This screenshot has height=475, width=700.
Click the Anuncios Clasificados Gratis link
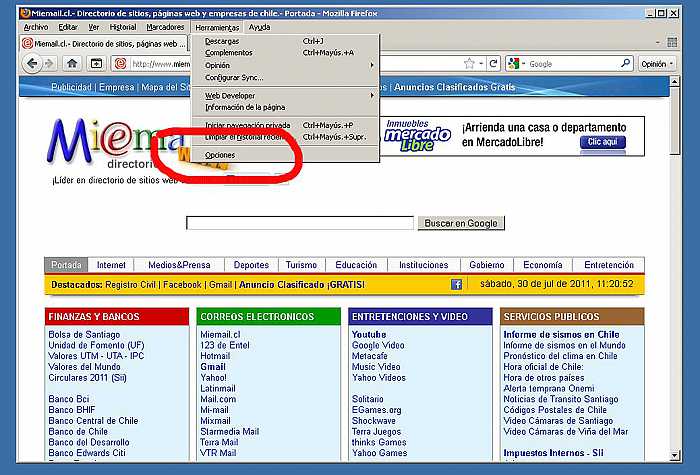(454, 87)
